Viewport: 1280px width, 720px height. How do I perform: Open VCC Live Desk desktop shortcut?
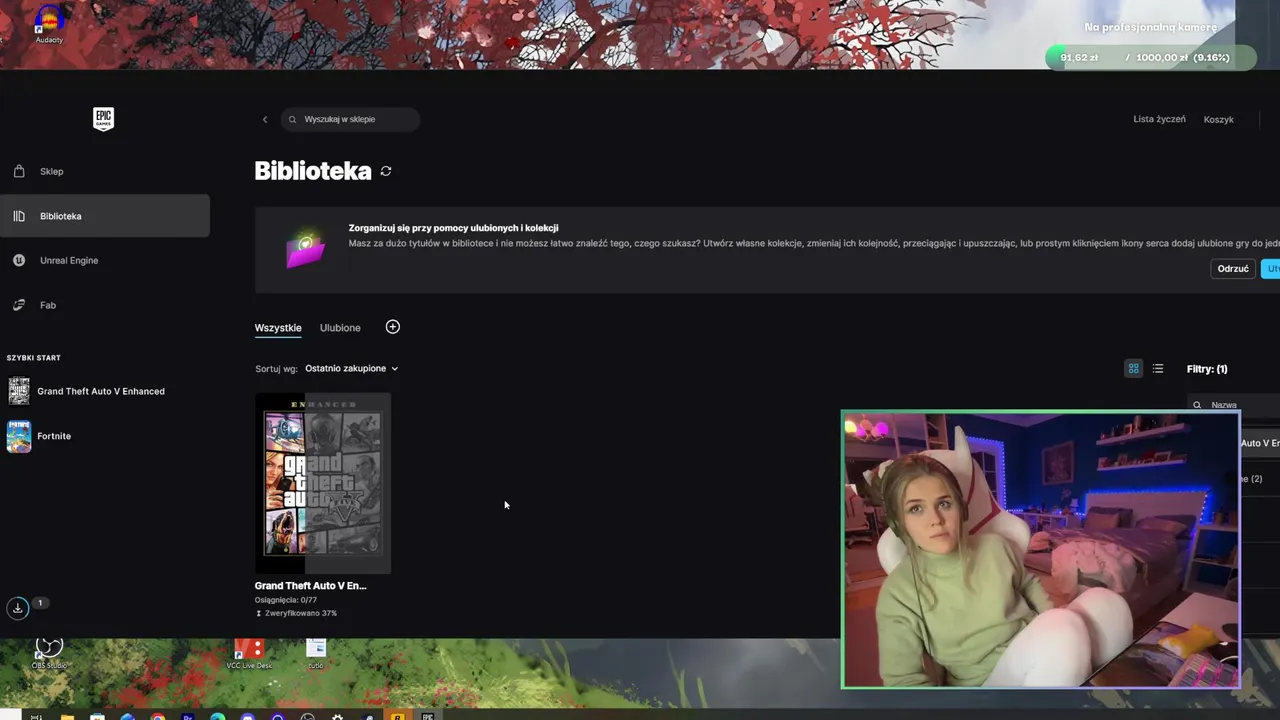click(x=249, y=653)
